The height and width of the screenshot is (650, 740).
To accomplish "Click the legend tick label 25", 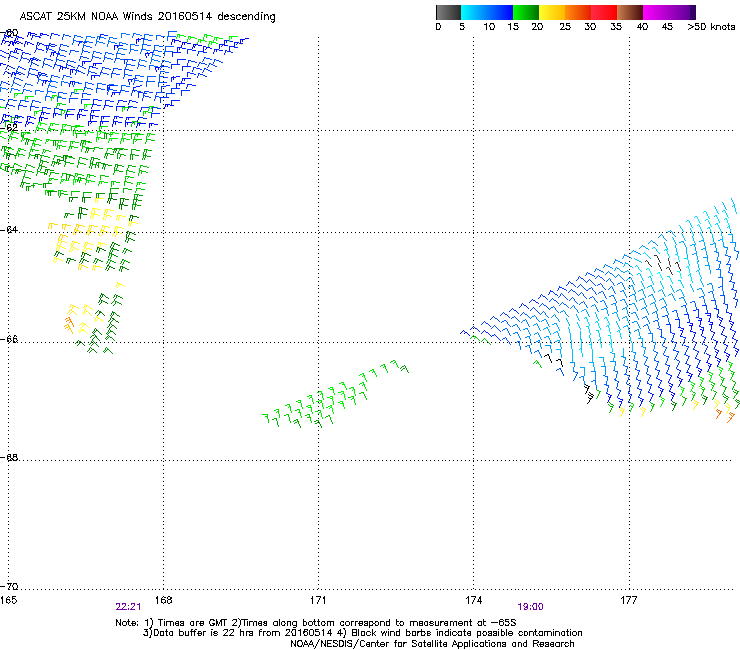I will tap(565, 27).
